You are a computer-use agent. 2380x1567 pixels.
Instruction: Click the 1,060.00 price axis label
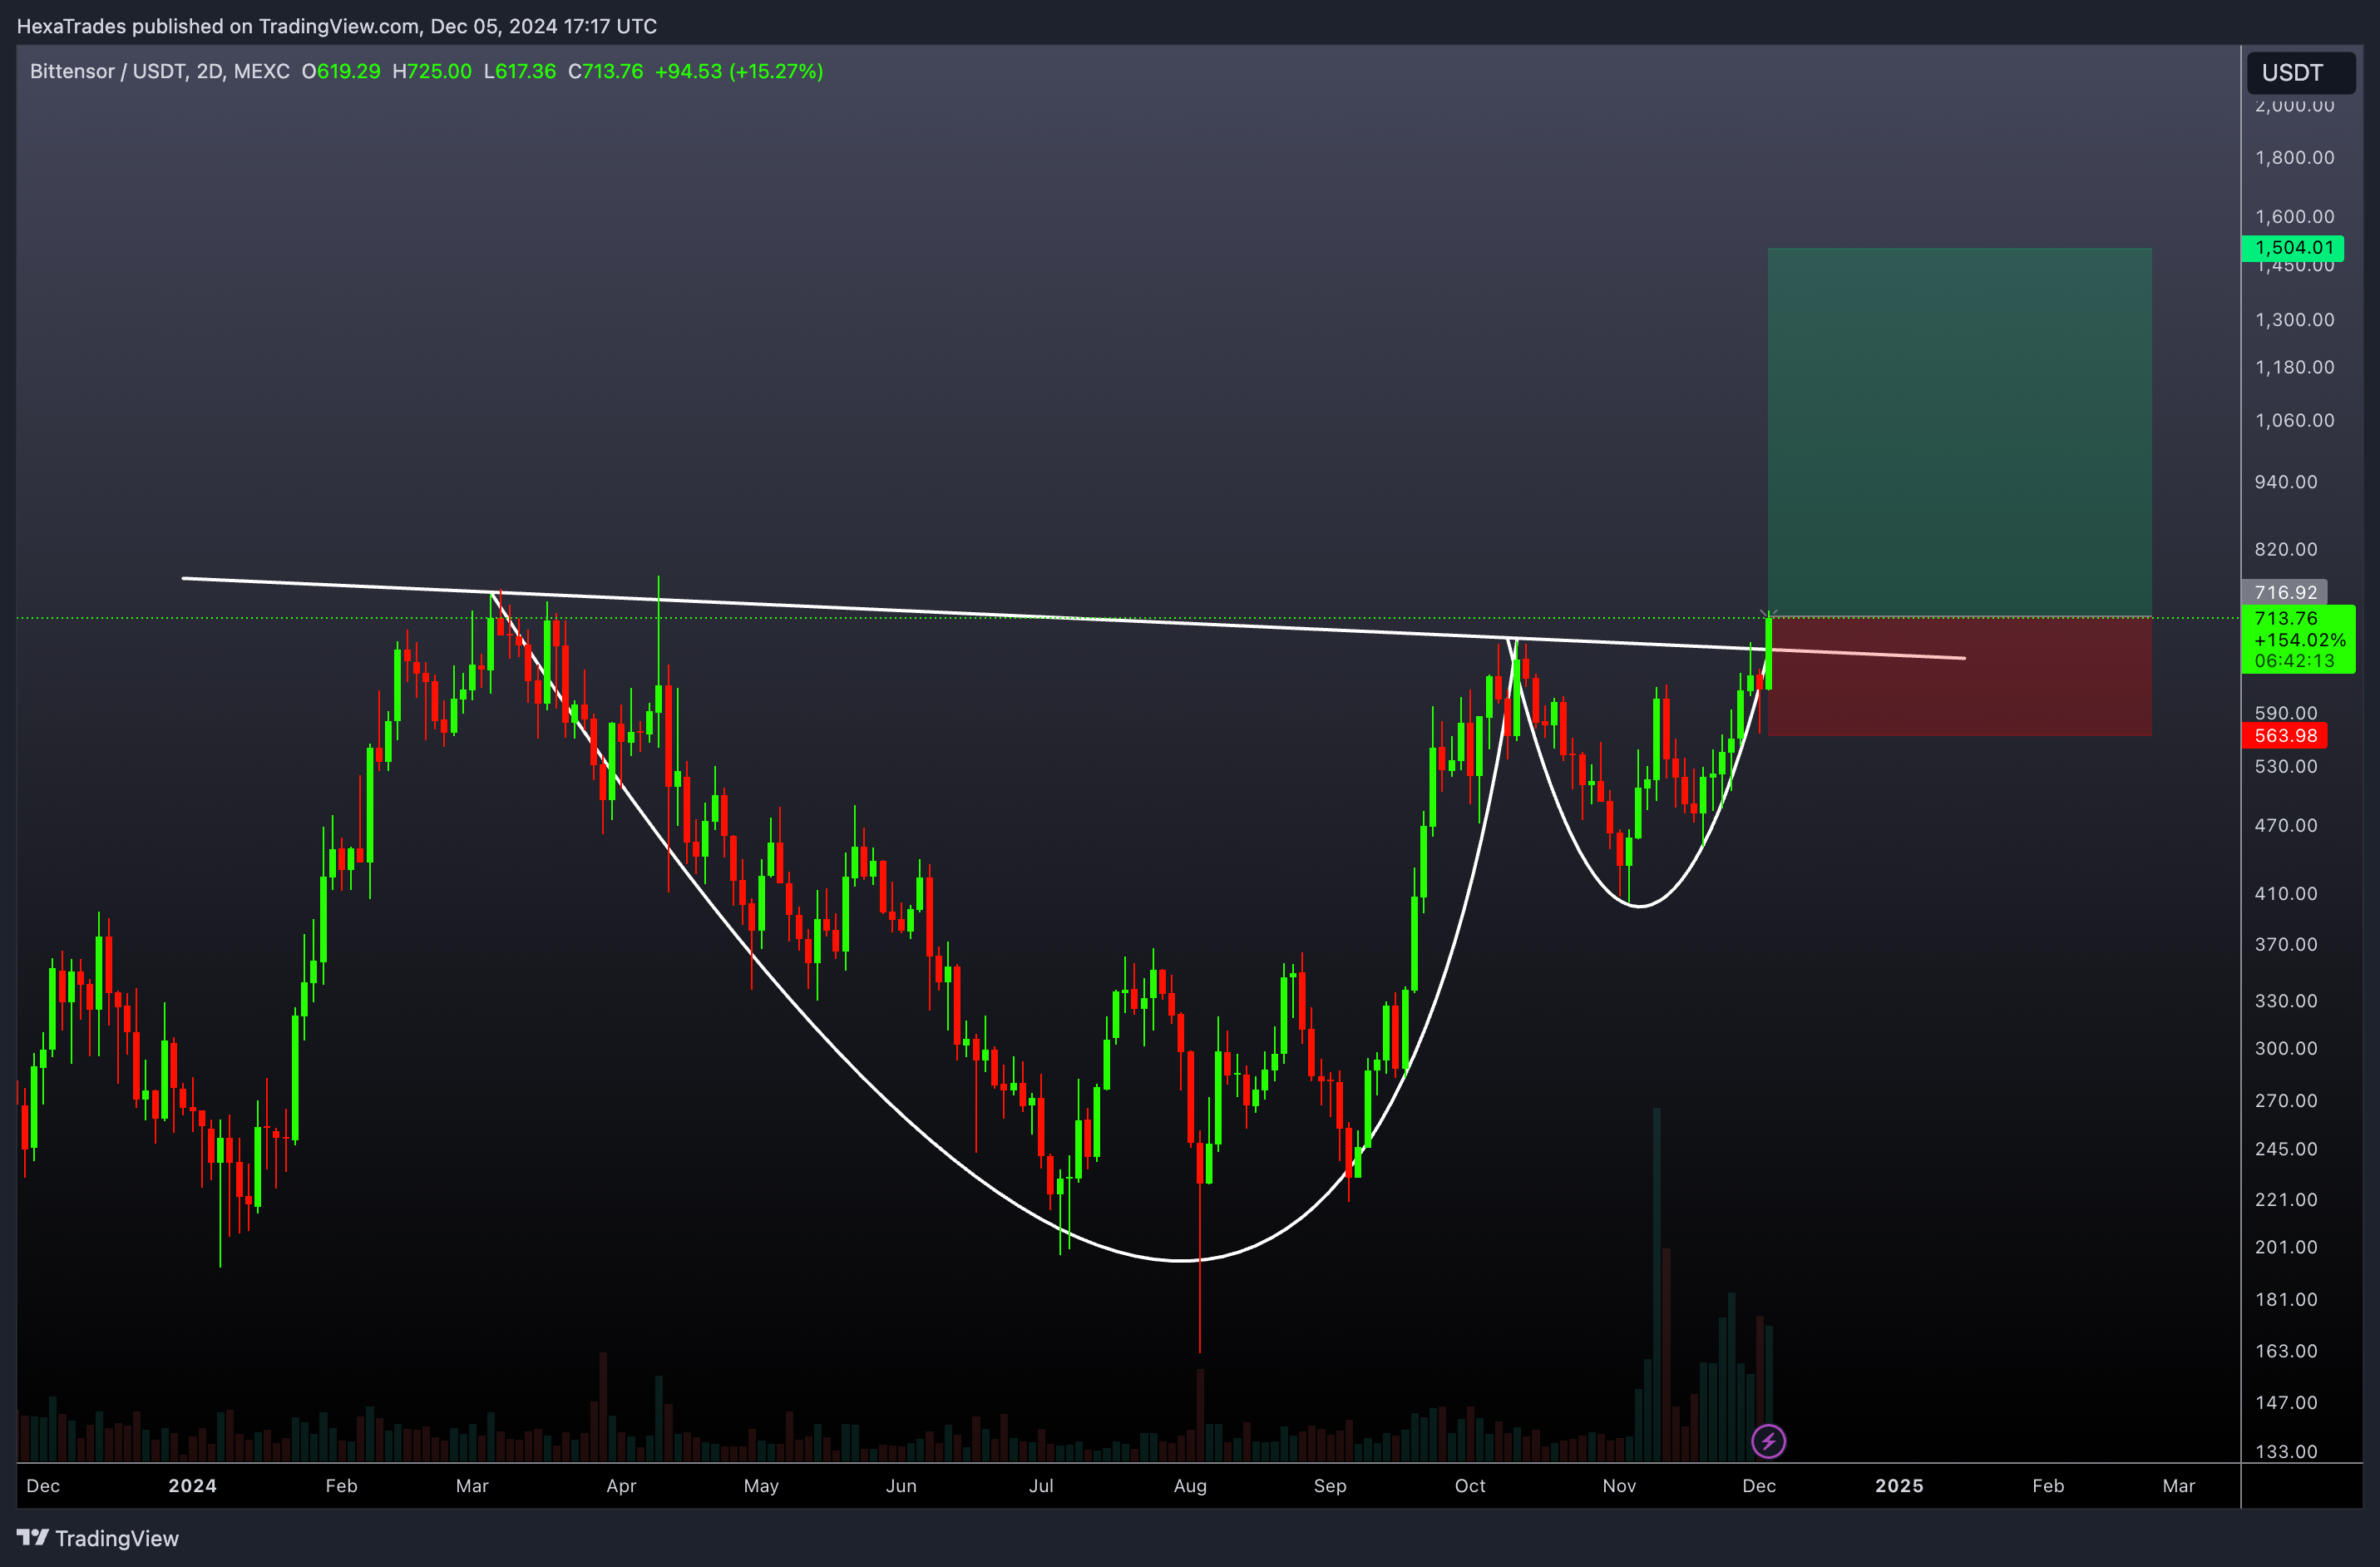(2295, 420)
